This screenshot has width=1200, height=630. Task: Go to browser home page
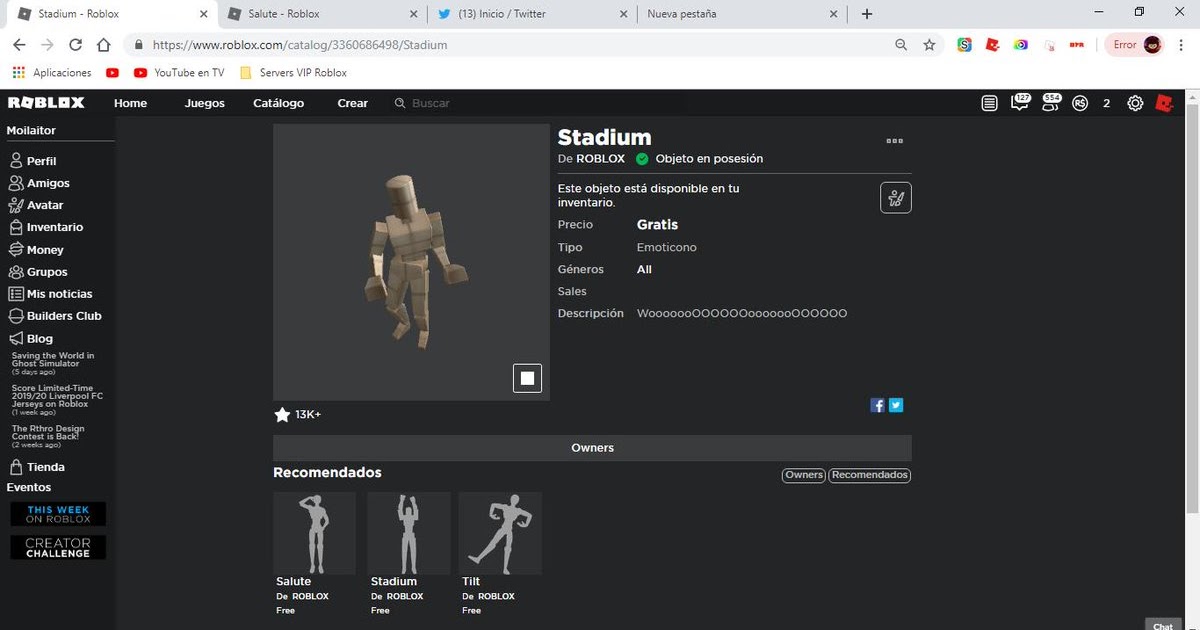coord(103,45)
